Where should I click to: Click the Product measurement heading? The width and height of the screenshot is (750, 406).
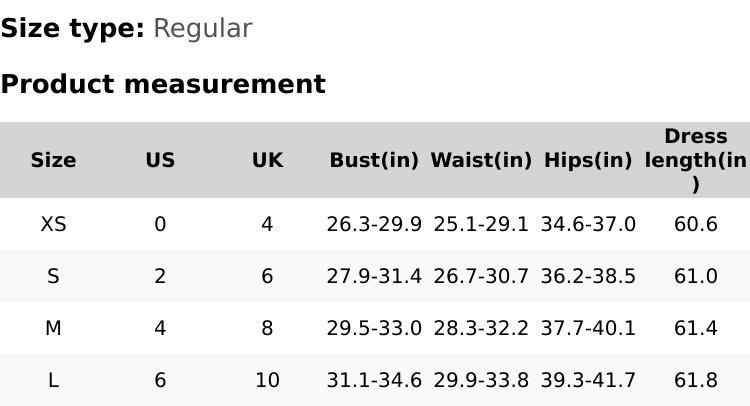click(163, 84)
